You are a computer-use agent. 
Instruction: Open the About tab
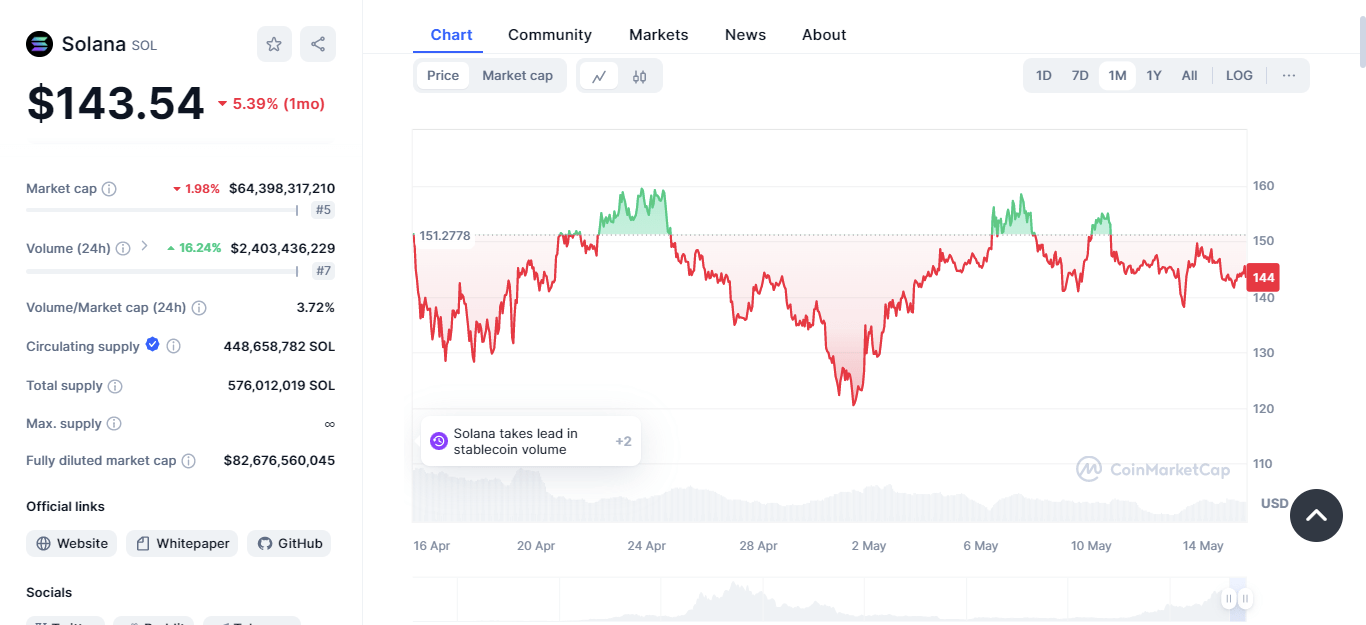point(824,35)
